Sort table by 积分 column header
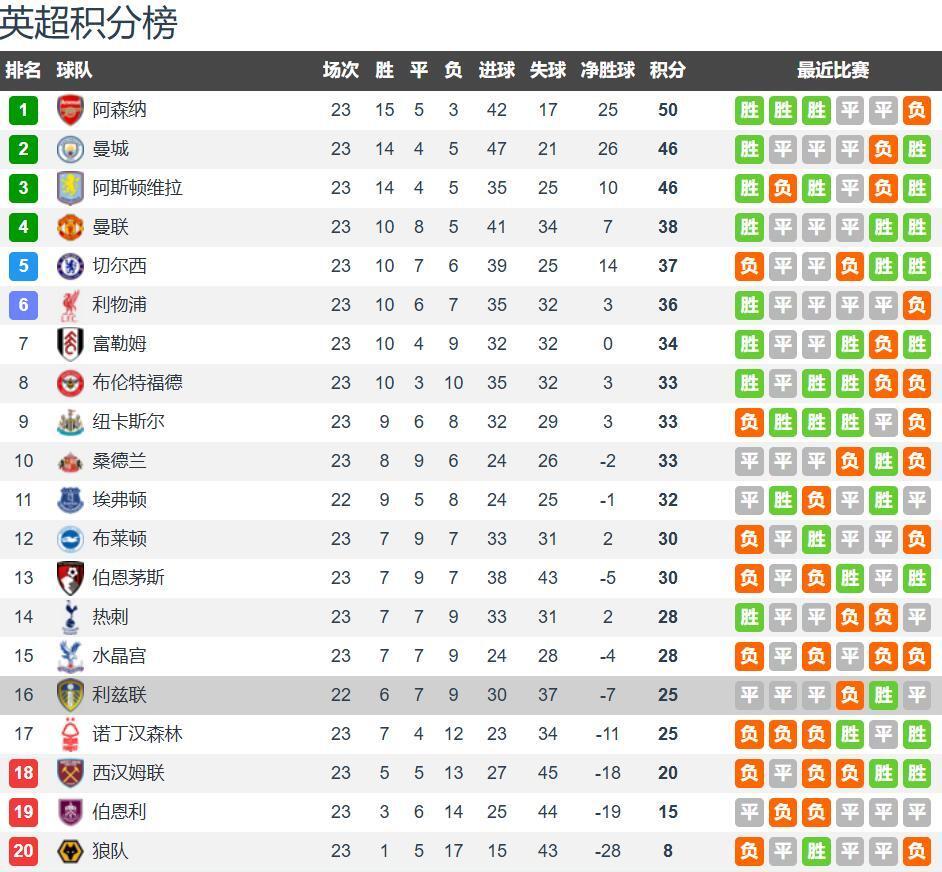Screen dimensions: 942x872 [668, 70]
